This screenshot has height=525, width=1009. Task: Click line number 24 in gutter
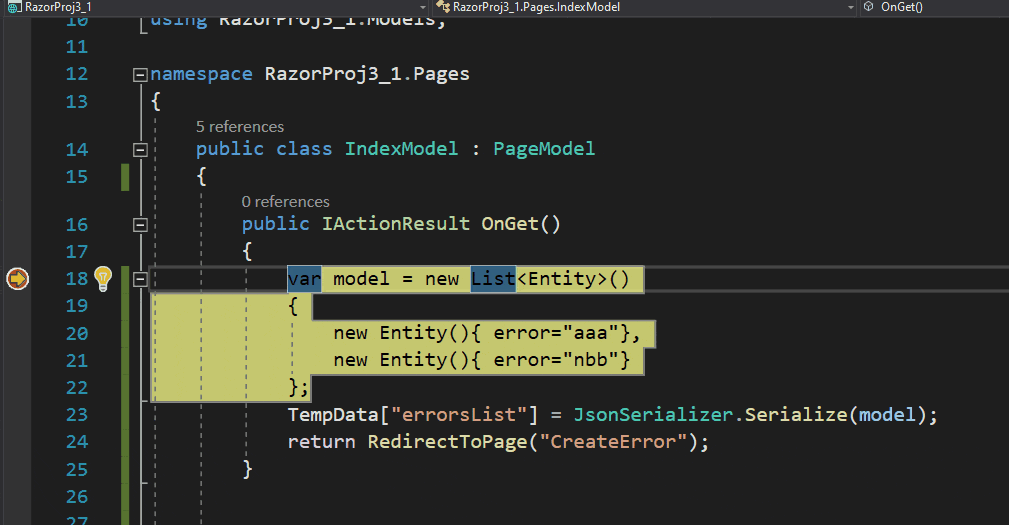click(x=77, y=442)
